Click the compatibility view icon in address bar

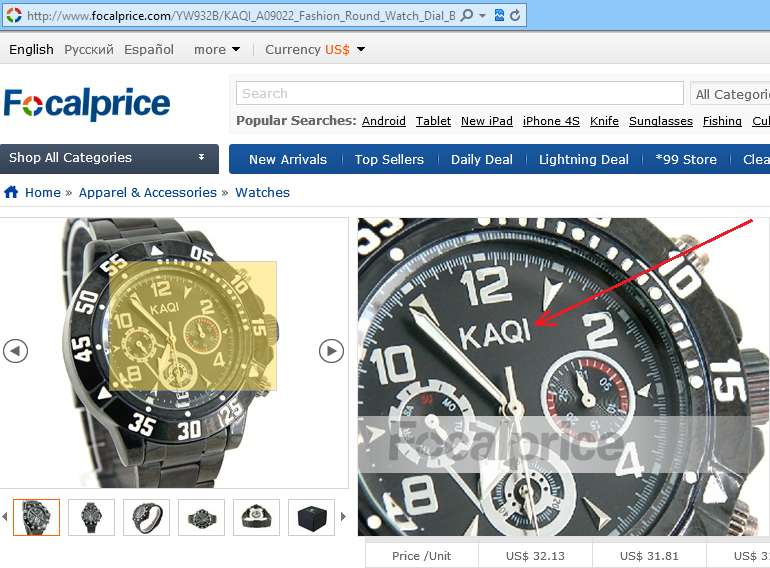(499, 16)
